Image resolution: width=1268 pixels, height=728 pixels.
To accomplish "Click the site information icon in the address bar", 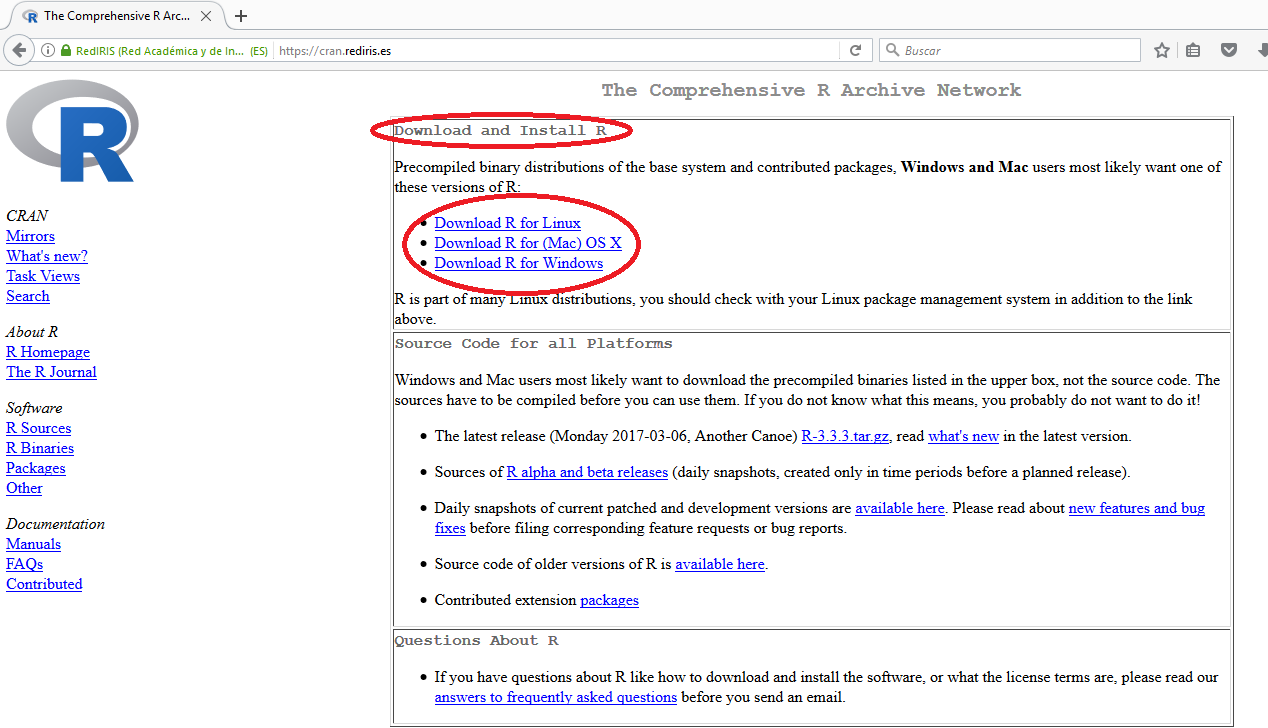I will click(48, 50).
